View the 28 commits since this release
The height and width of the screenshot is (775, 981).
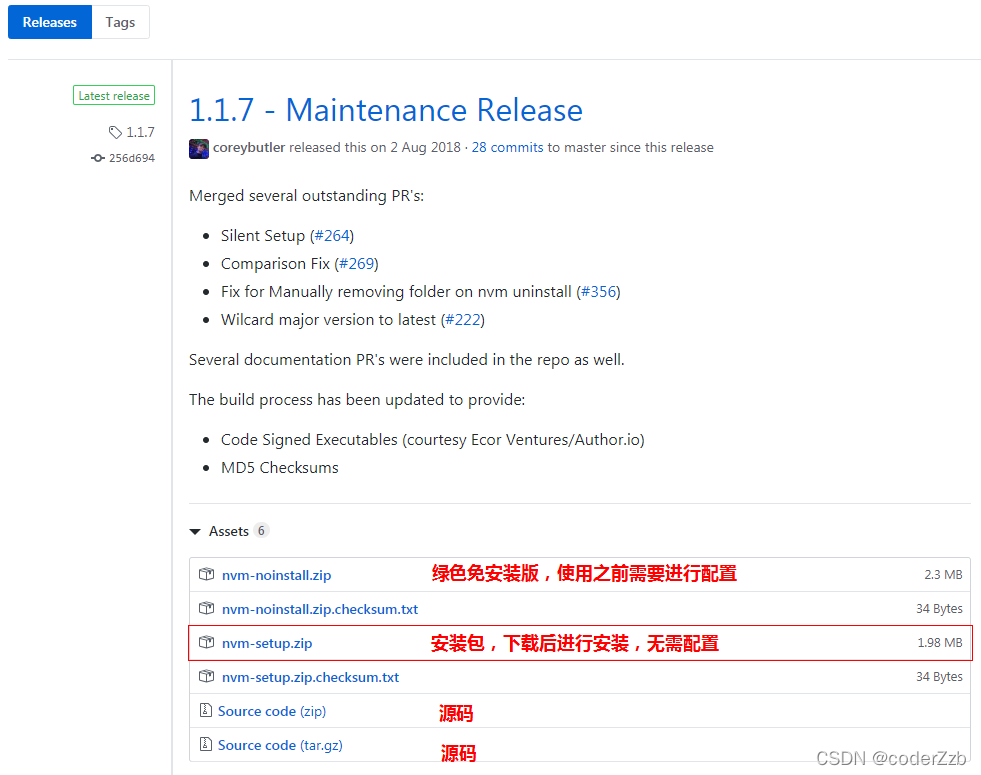tap(507, 148)
